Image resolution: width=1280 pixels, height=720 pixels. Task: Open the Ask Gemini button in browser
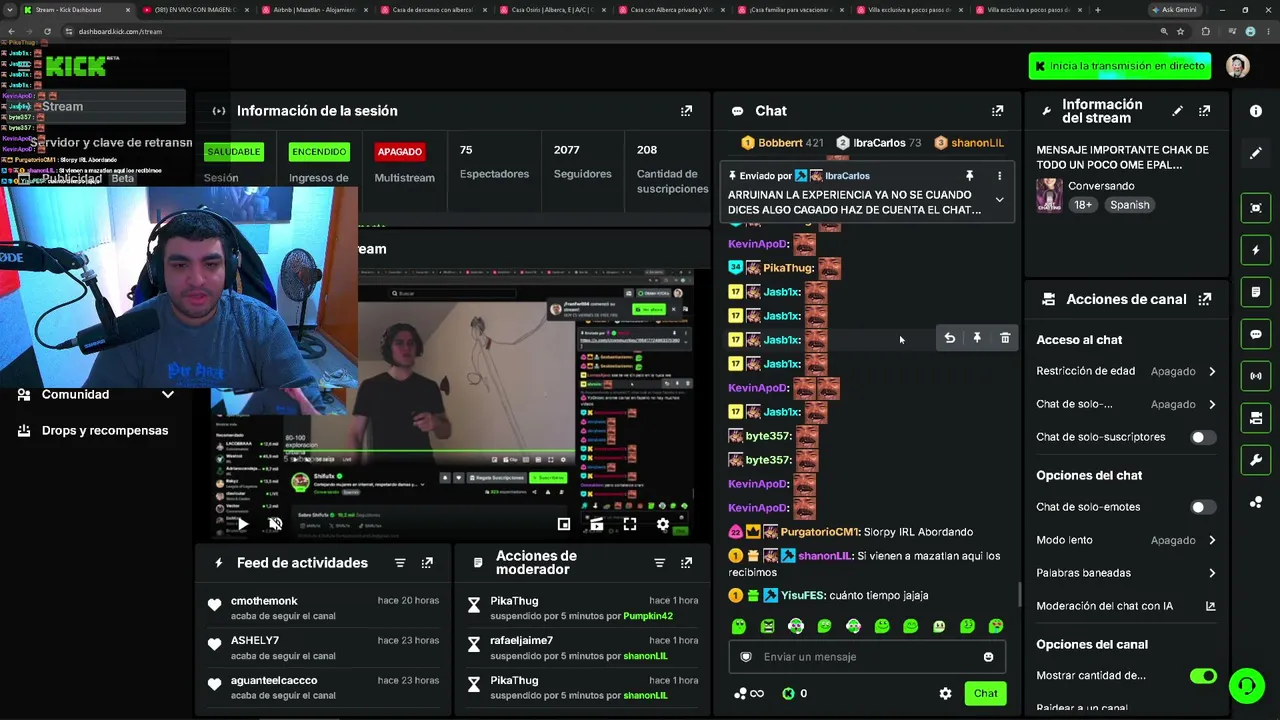[1174, 10]
